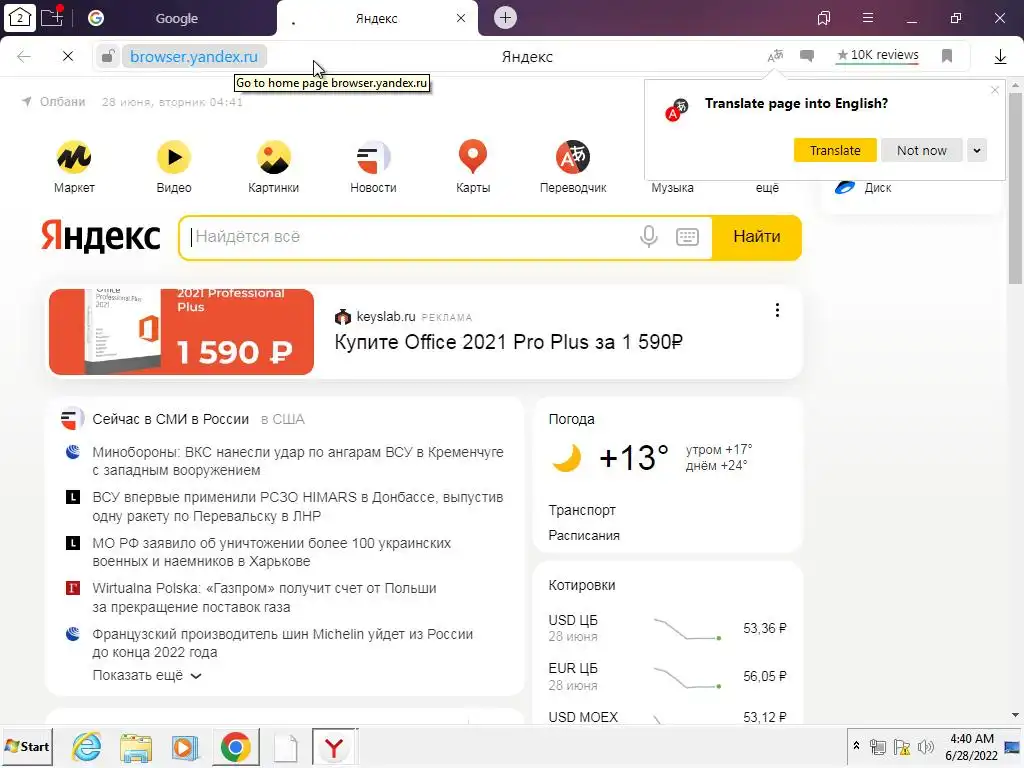Screen dimensions: 1024x768
Task: Expand the translate options dropdown arrow
Action: tap(977, 150)
